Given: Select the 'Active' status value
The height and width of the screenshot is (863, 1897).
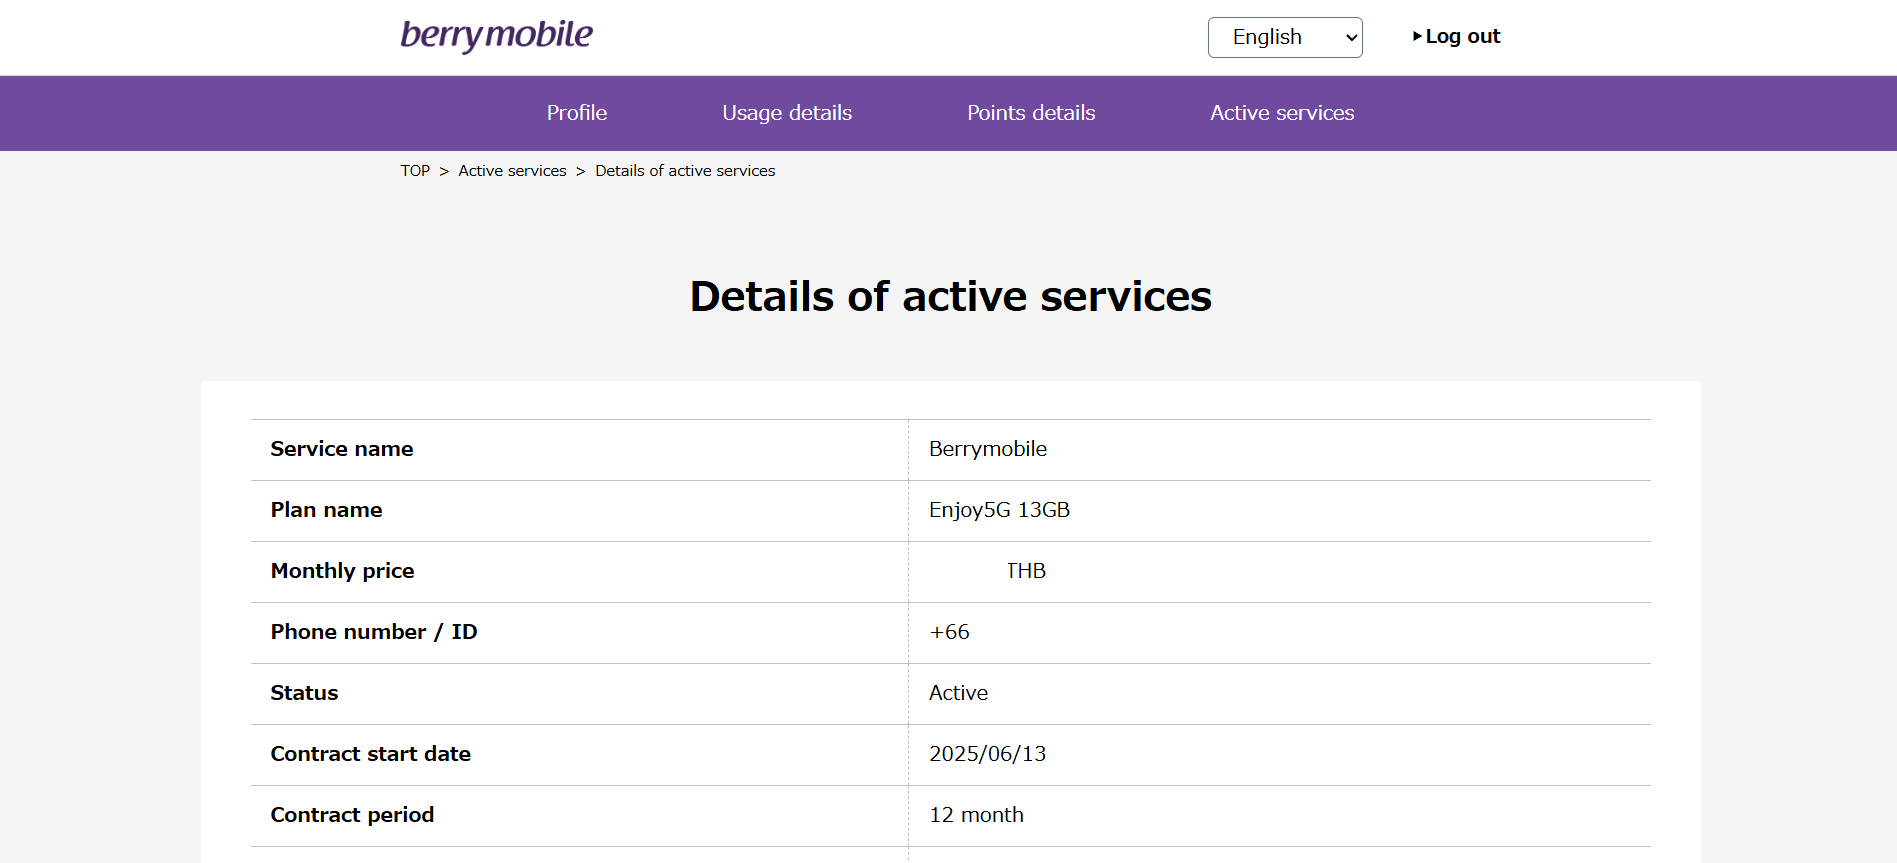Looking at the screenshot, I should 958,693.
